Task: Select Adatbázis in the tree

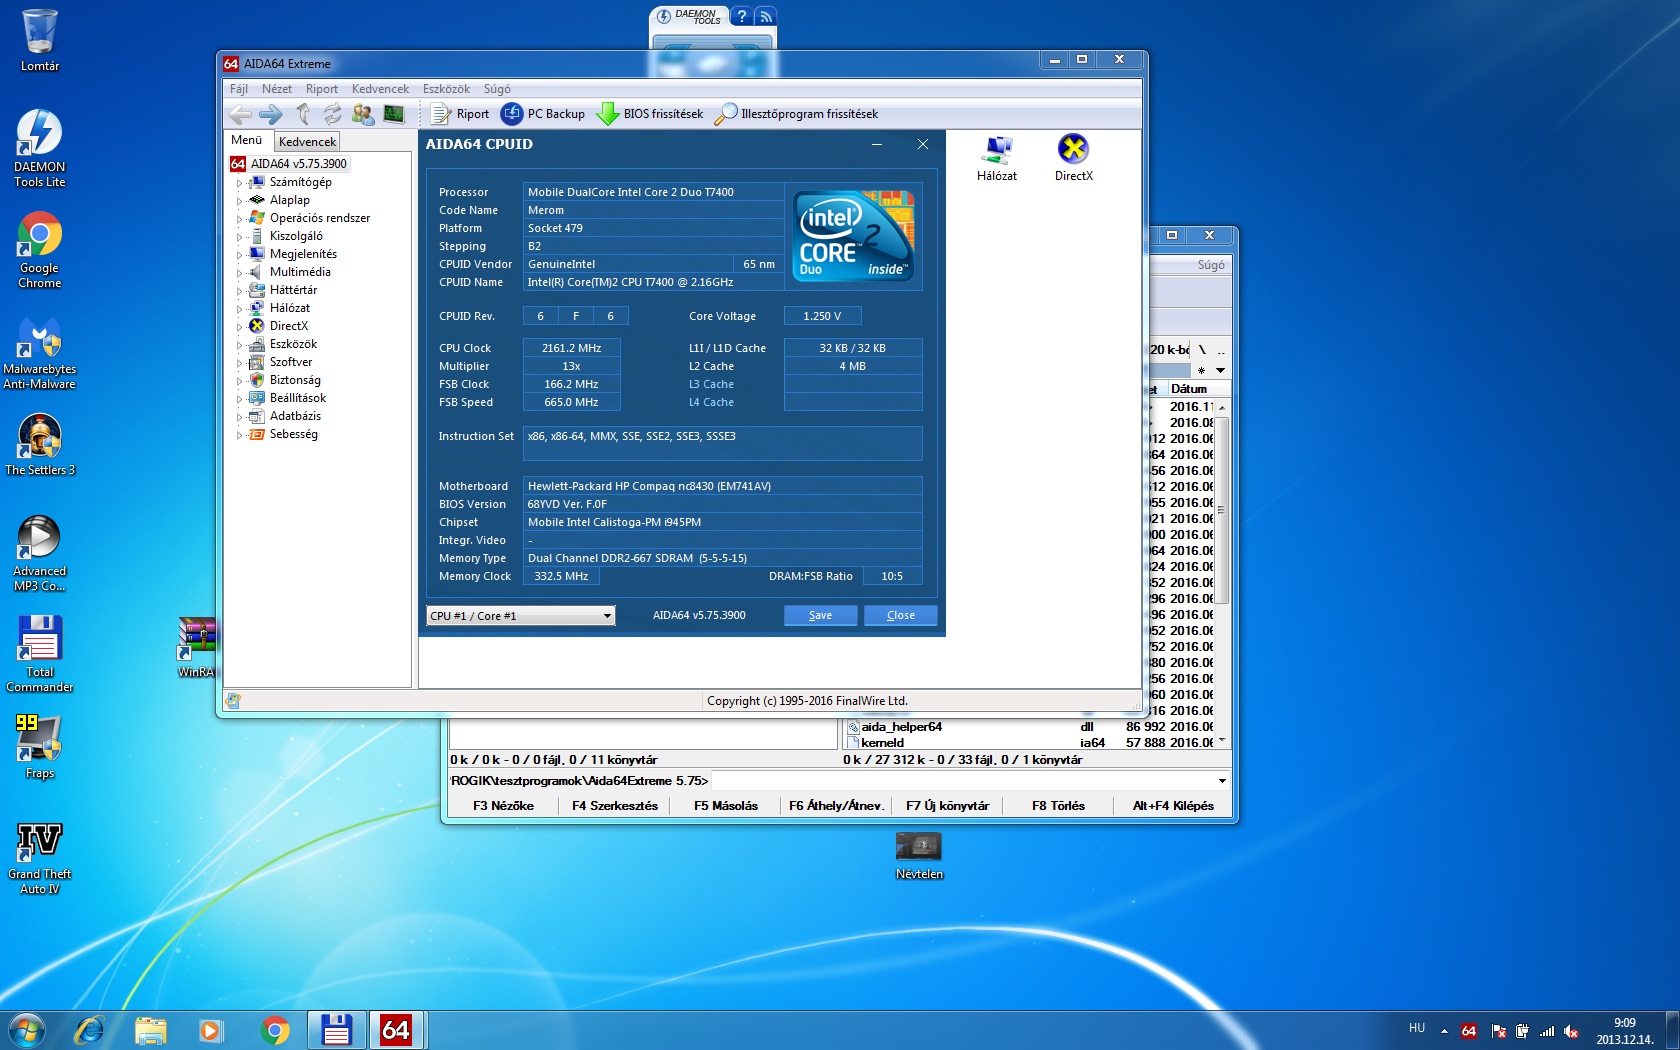Action: 295,416
